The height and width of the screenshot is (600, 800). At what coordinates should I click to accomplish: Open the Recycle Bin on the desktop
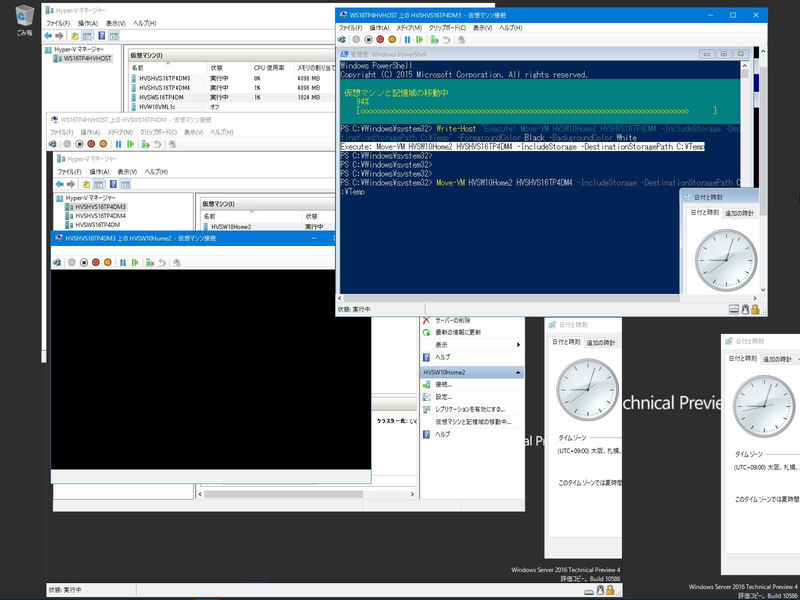[x=23, y=19]
